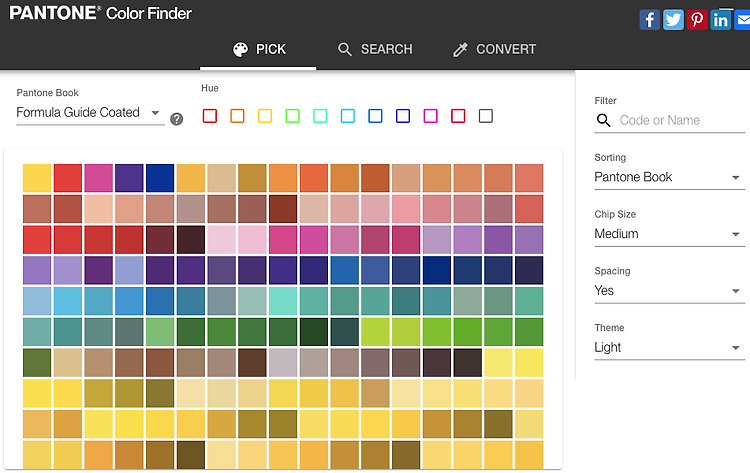Share via the Twitter icon

click(673, 20)
